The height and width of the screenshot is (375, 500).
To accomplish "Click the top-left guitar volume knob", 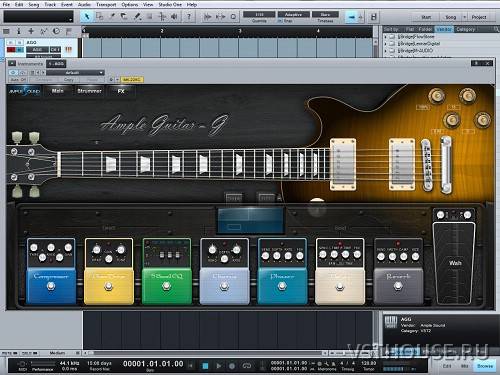I will coord(436,96).
